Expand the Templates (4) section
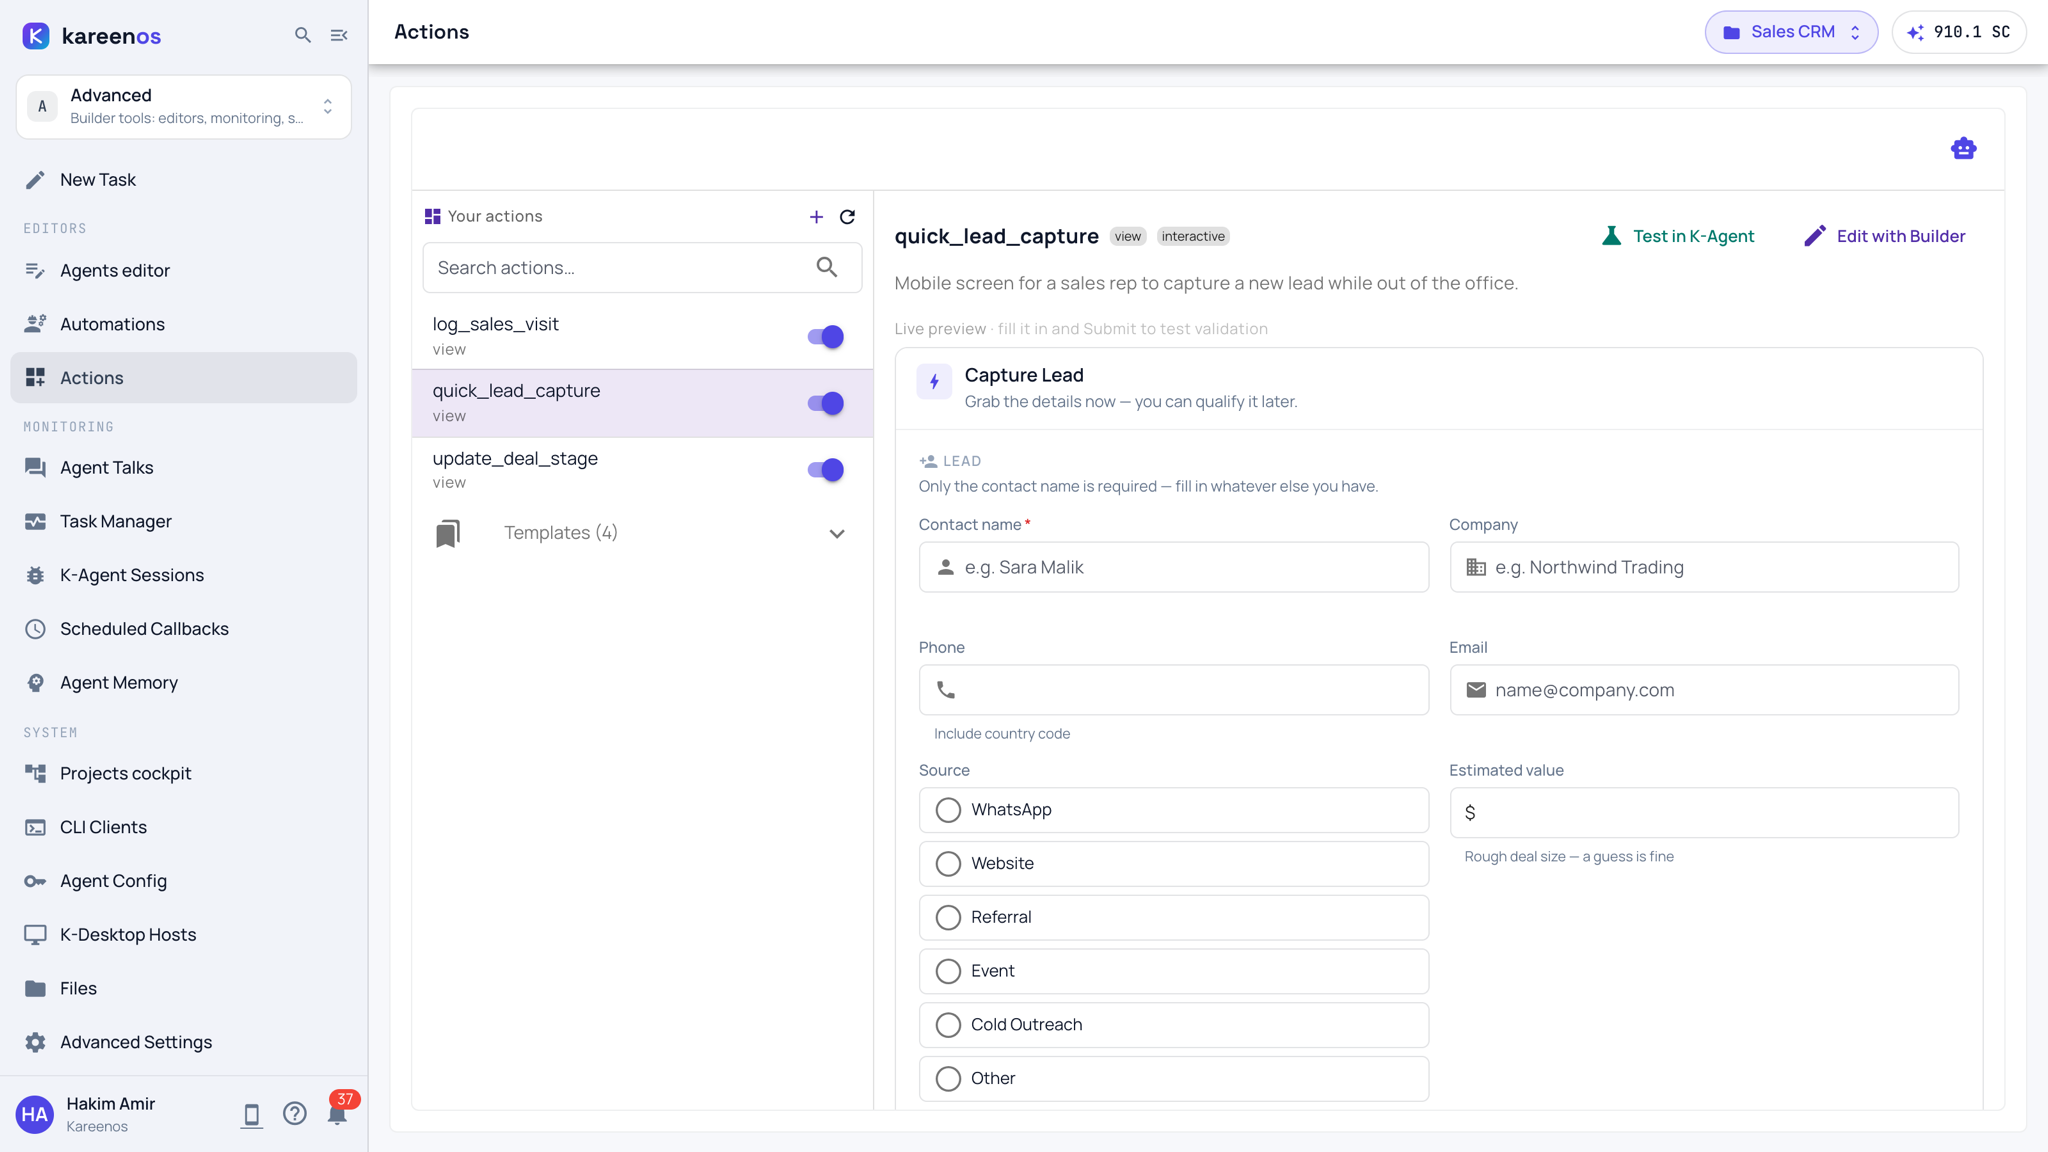 coord(642,533)
